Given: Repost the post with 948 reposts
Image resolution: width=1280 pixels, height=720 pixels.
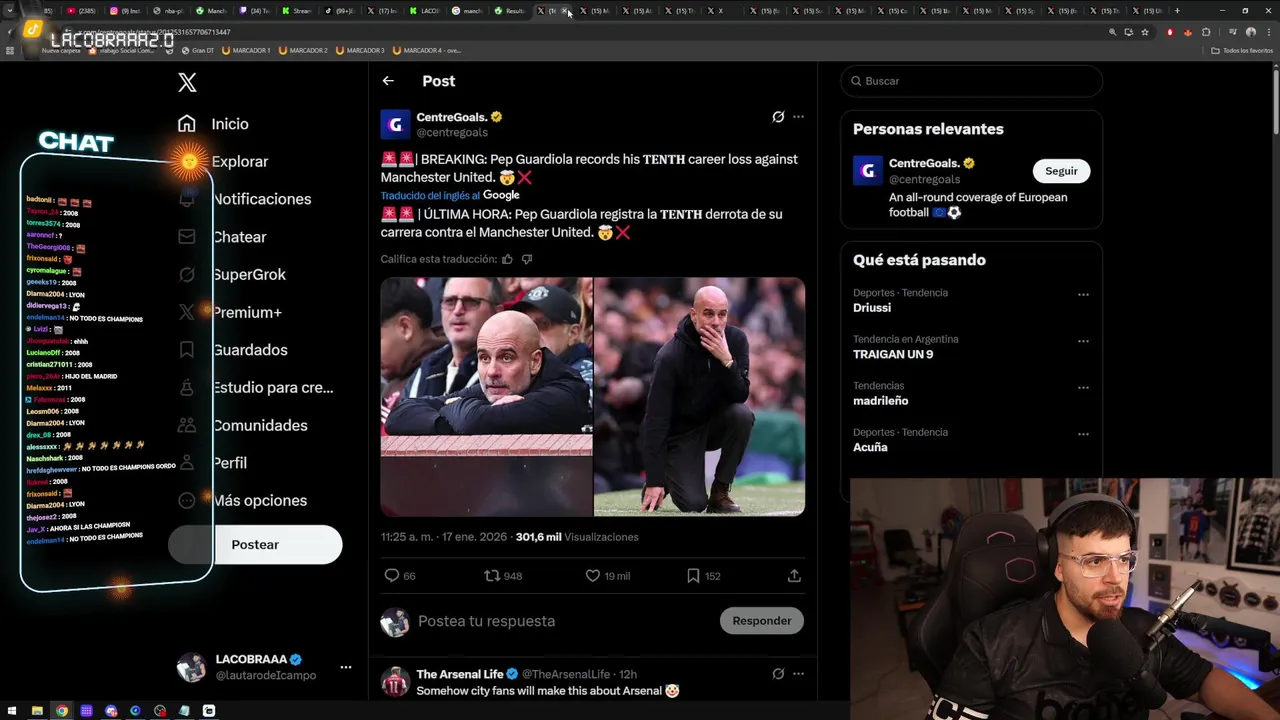Looking at the screenshot, I should pyautogui.click(x=492, y=575).
